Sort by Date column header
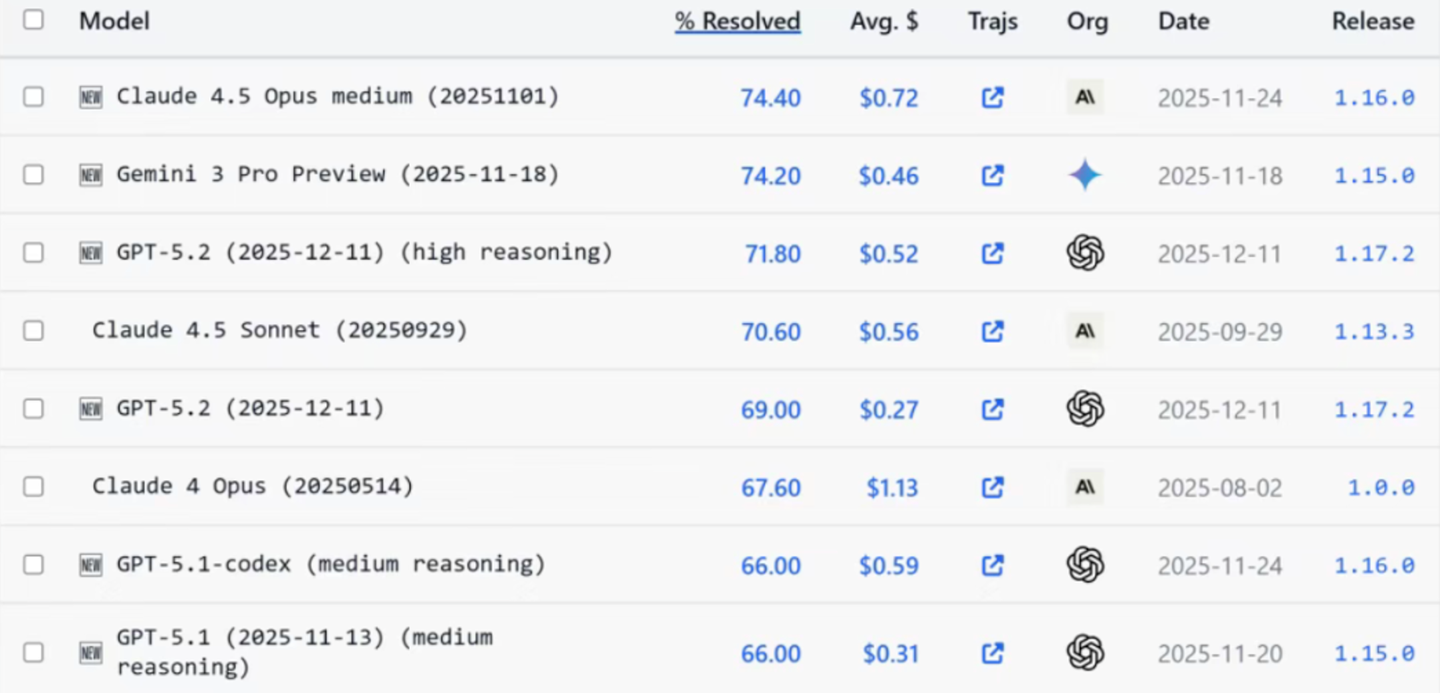This screenshot has height=693, width=1440. [1183, 21]
